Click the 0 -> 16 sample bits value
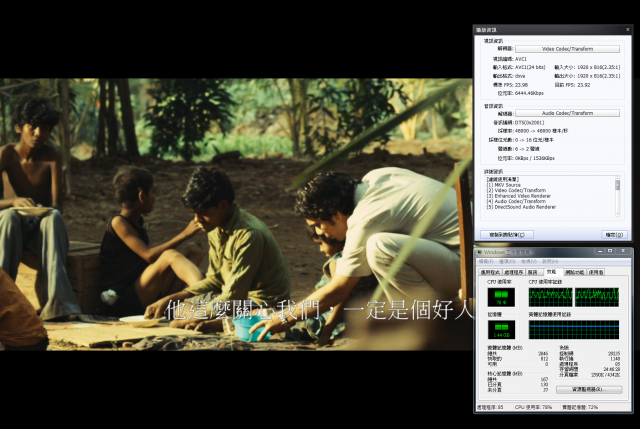 (534, 140)
